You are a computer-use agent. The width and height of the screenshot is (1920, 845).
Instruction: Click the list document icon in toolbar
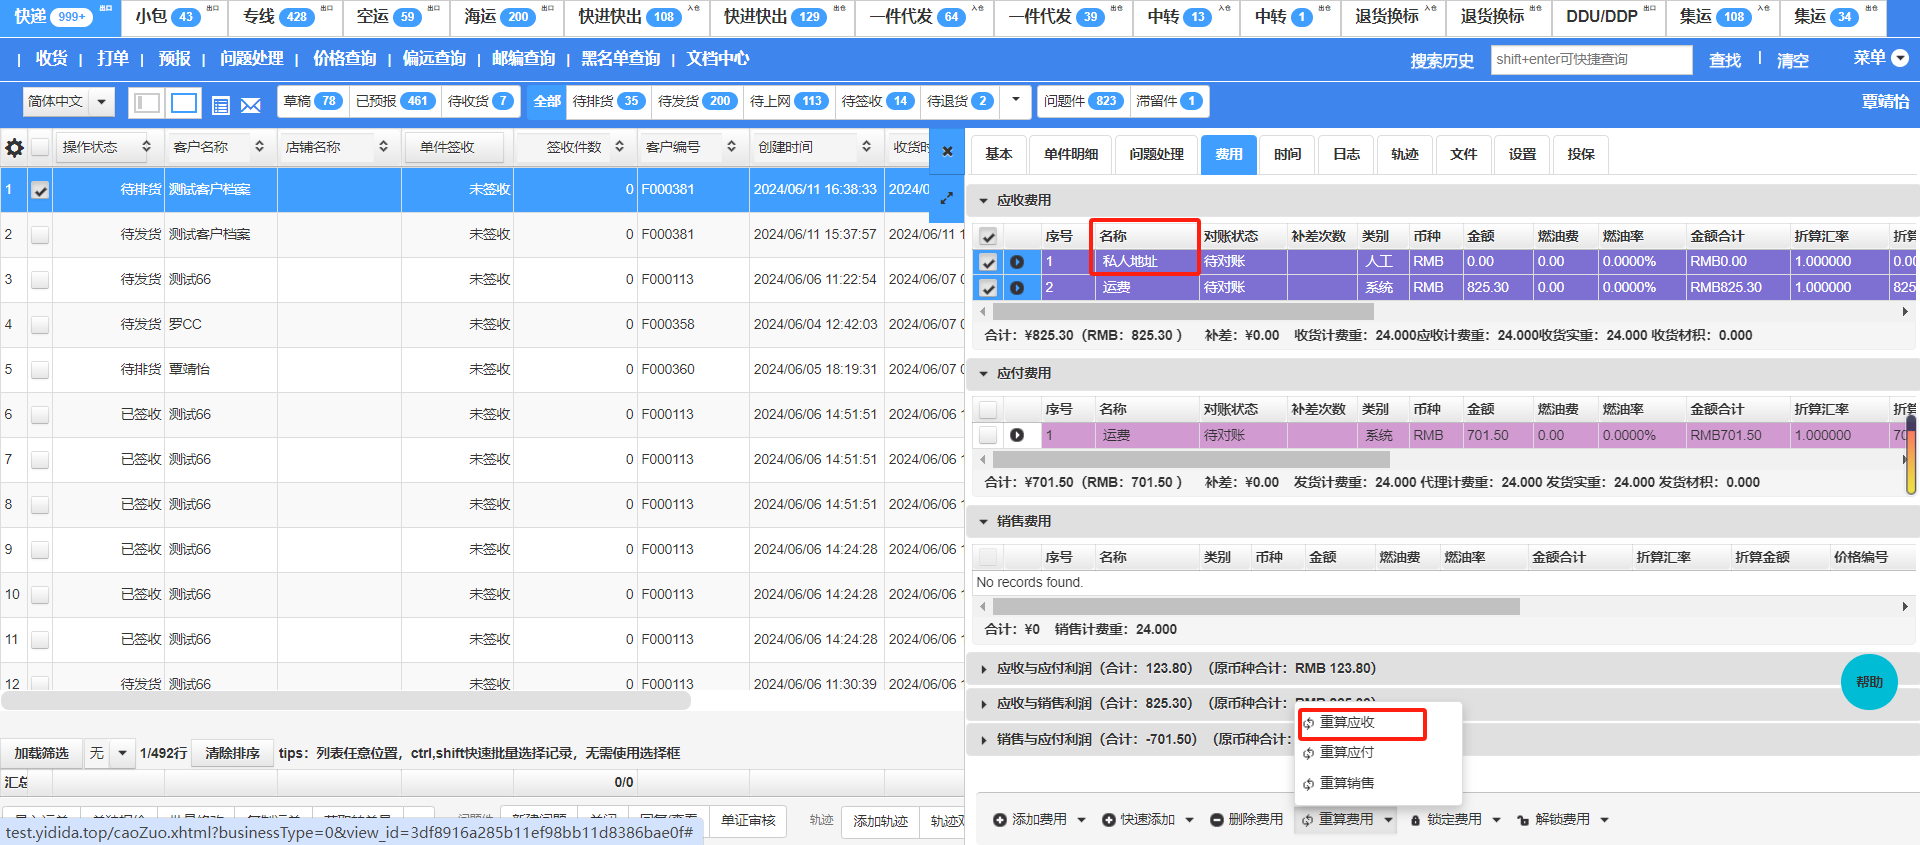tap(221, 105)
